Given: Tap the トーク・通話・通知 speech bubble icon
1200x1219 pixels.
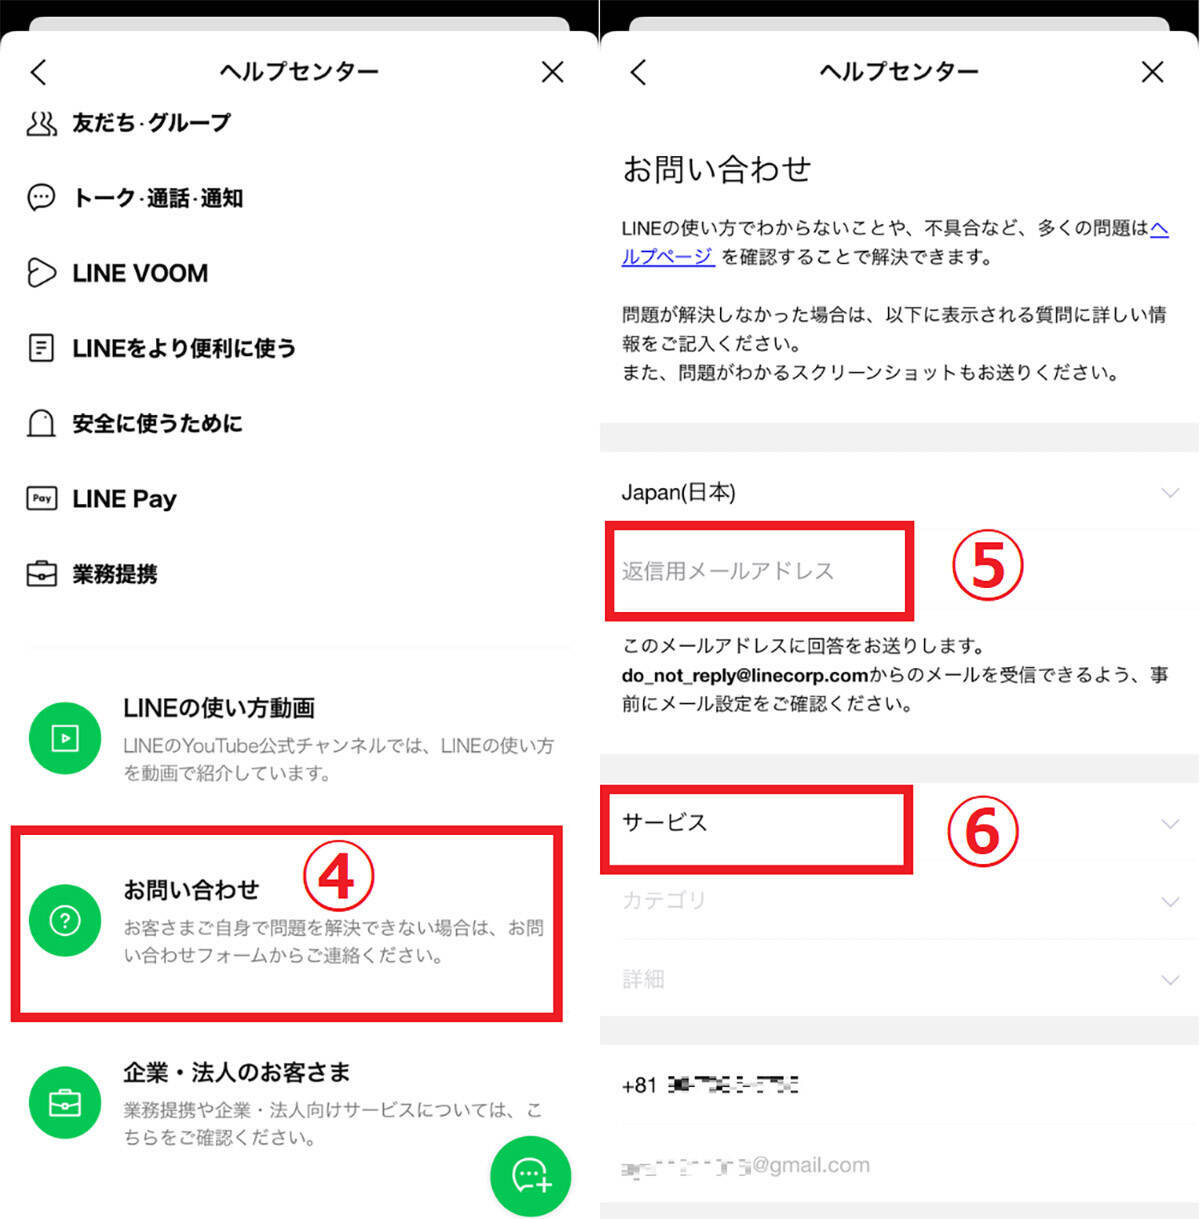Looking at the screenshot, I should (x=41, y=198).
